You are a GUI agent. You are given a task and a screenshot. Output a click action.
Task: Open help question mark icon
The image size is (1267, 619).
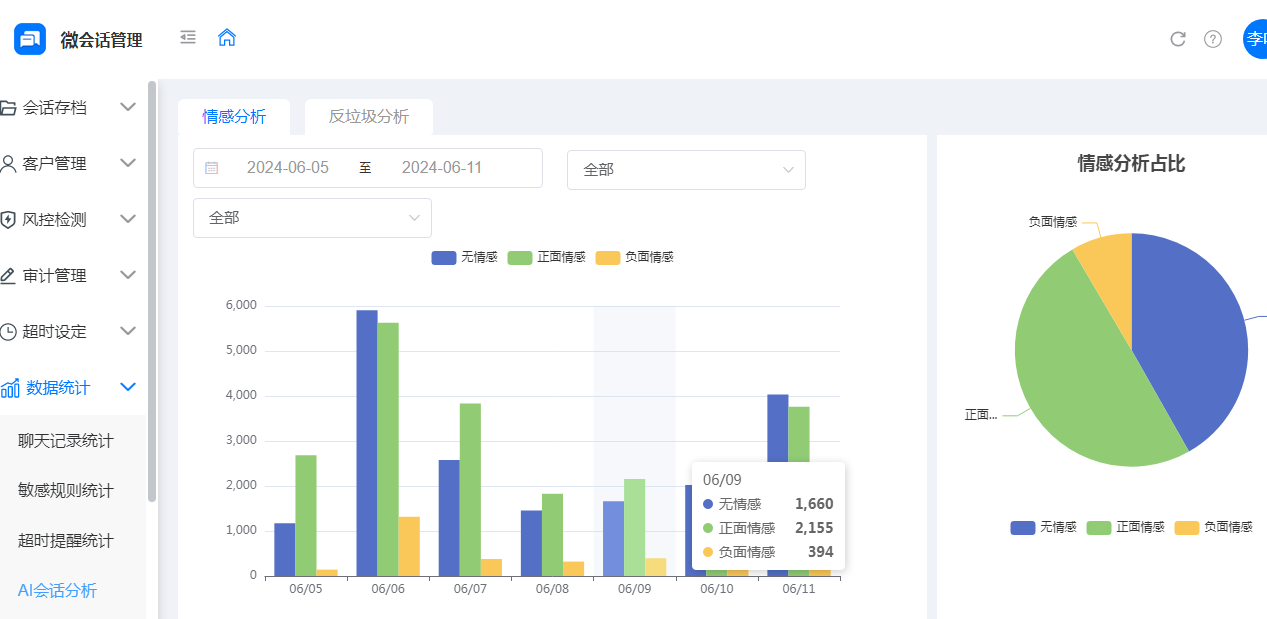tap(1213, 39)
